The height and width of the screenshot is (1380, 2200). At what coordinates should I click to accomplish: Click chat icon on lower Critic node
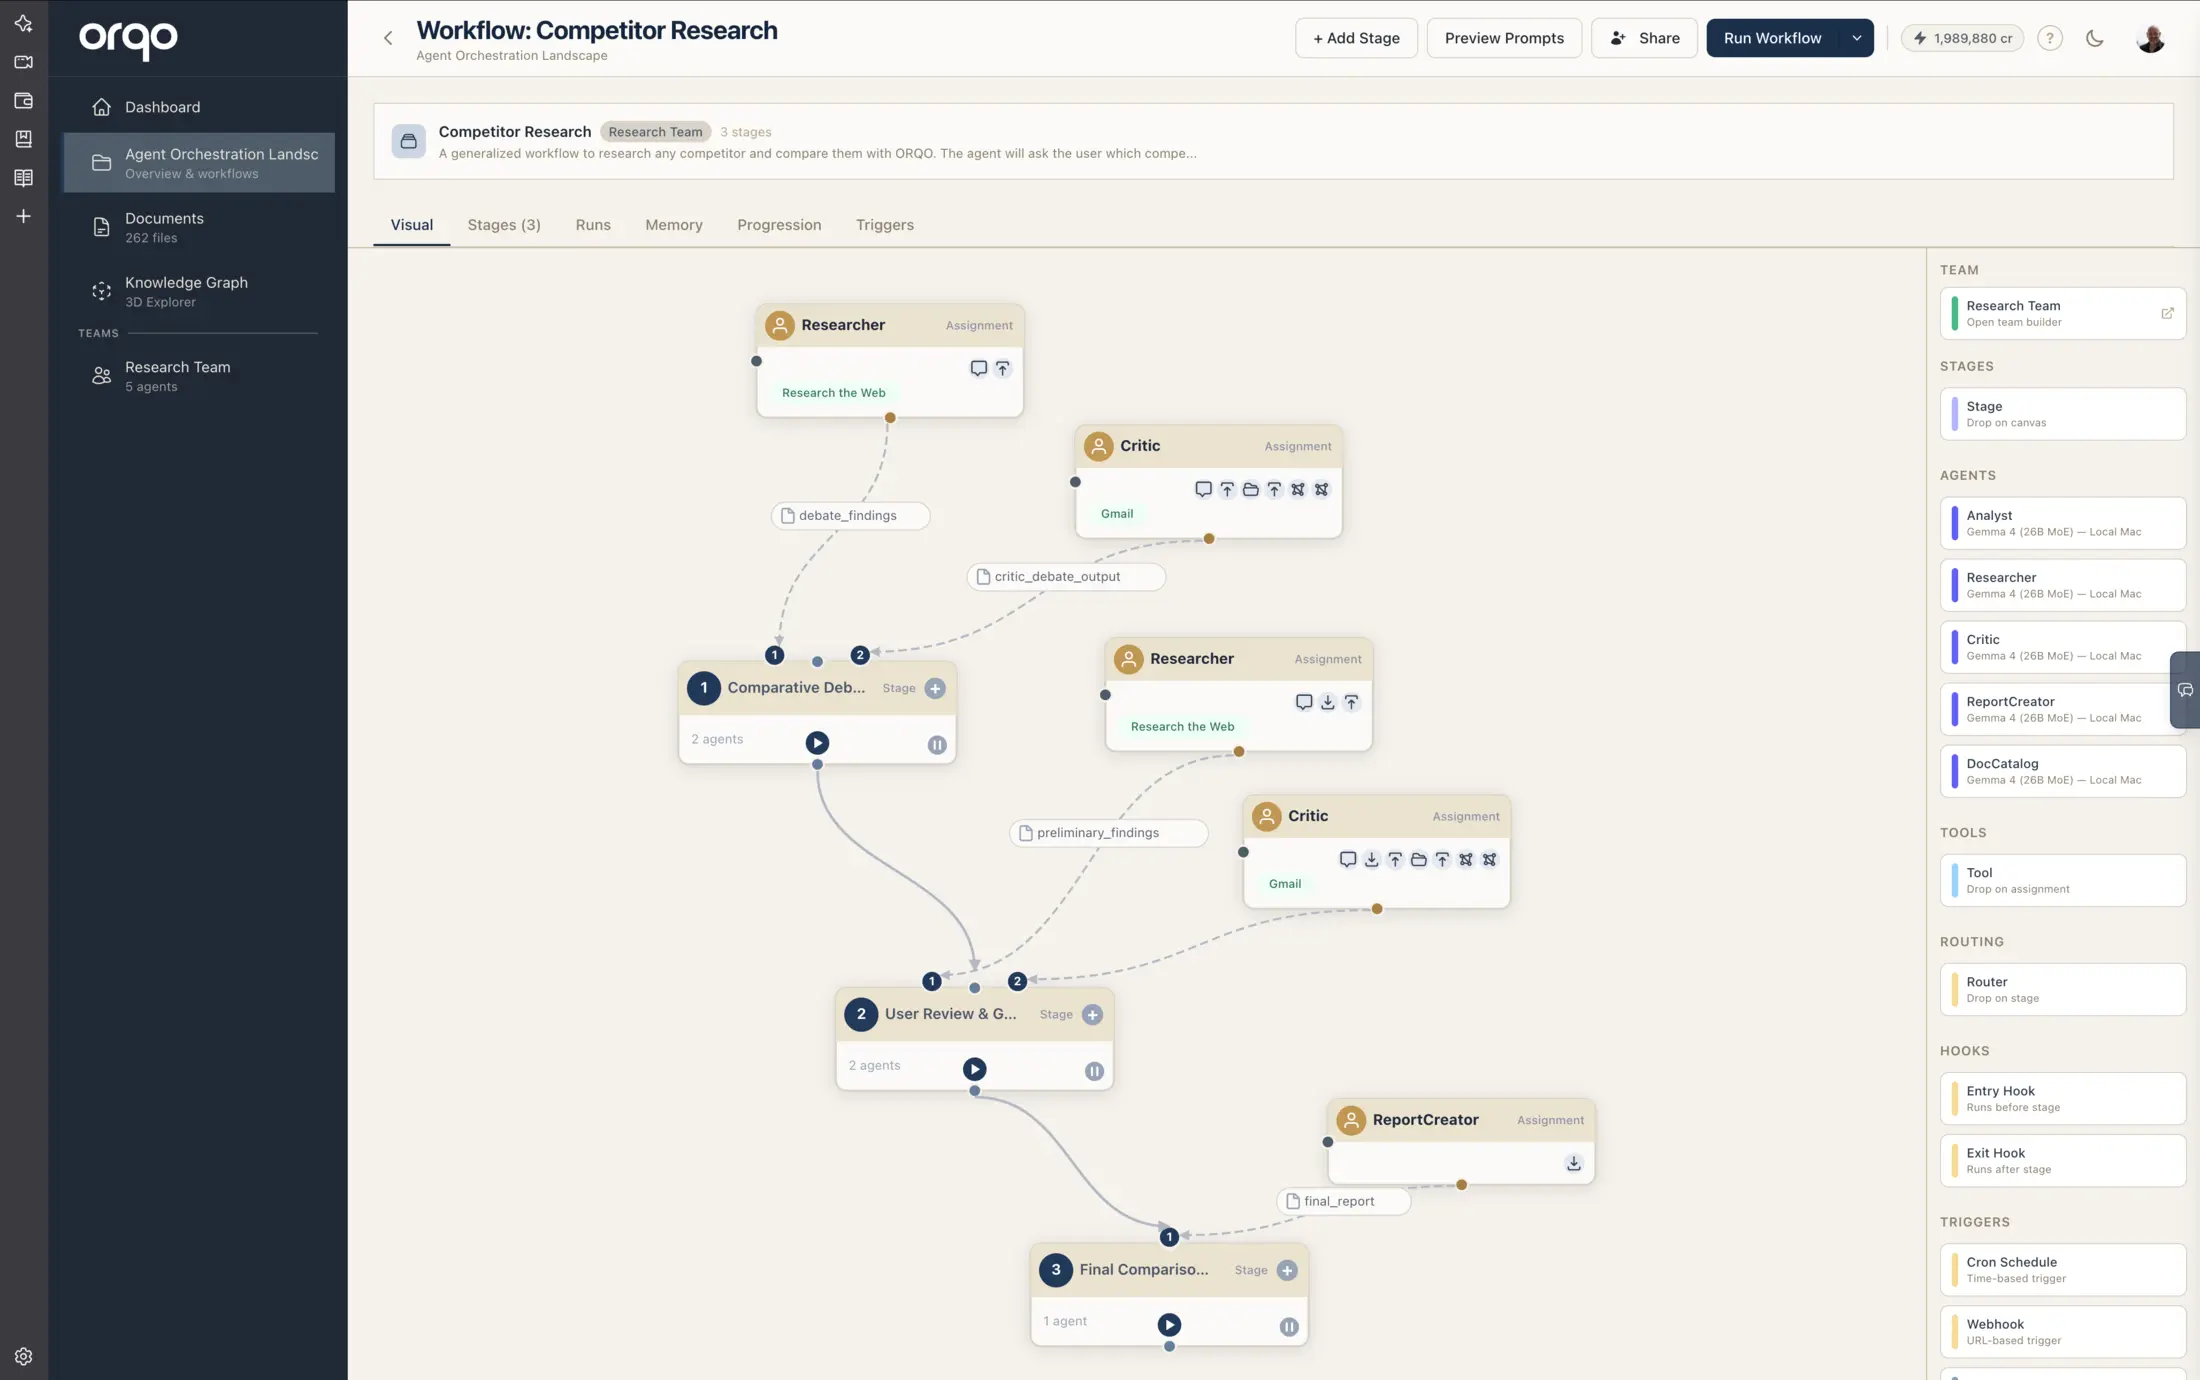pyautogui.click(x=1347, y=859)
